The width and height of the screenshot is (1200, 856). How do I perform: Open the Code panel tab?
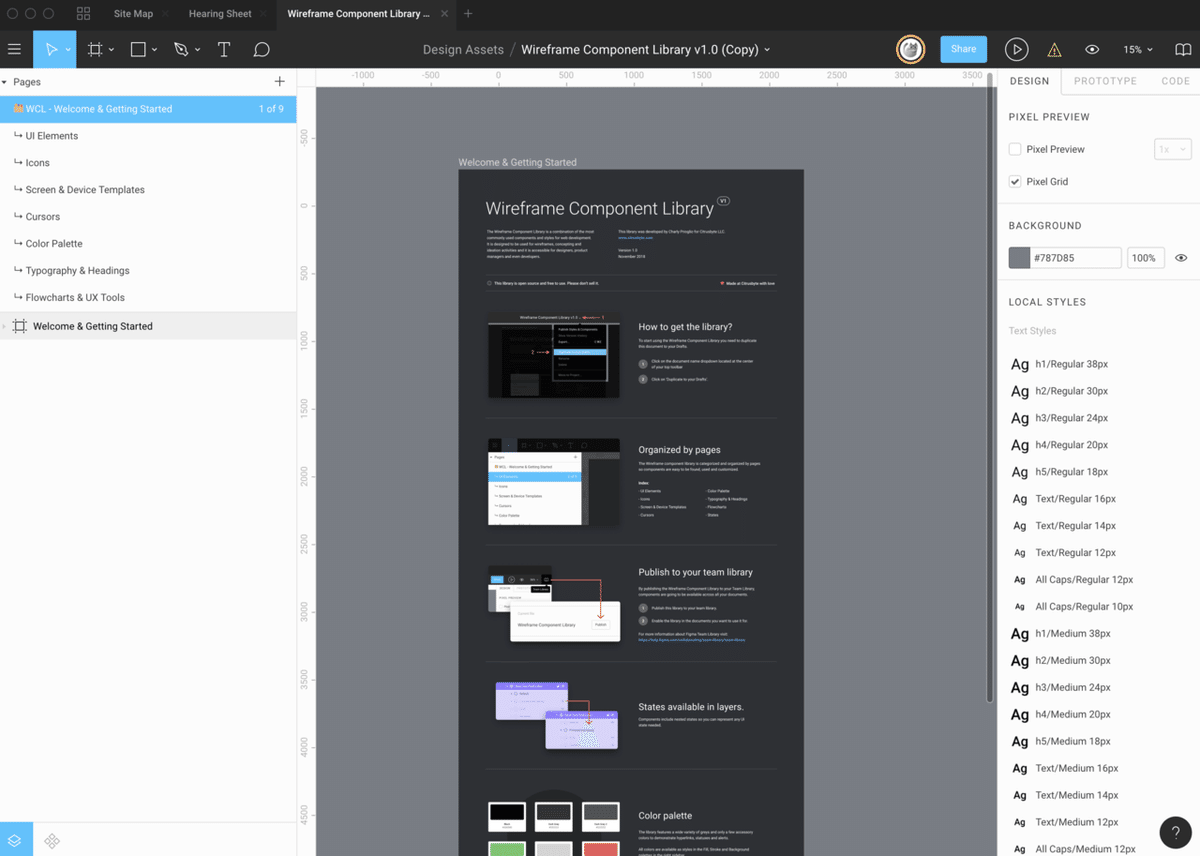pyautogui.click(x=1175, y=81)
